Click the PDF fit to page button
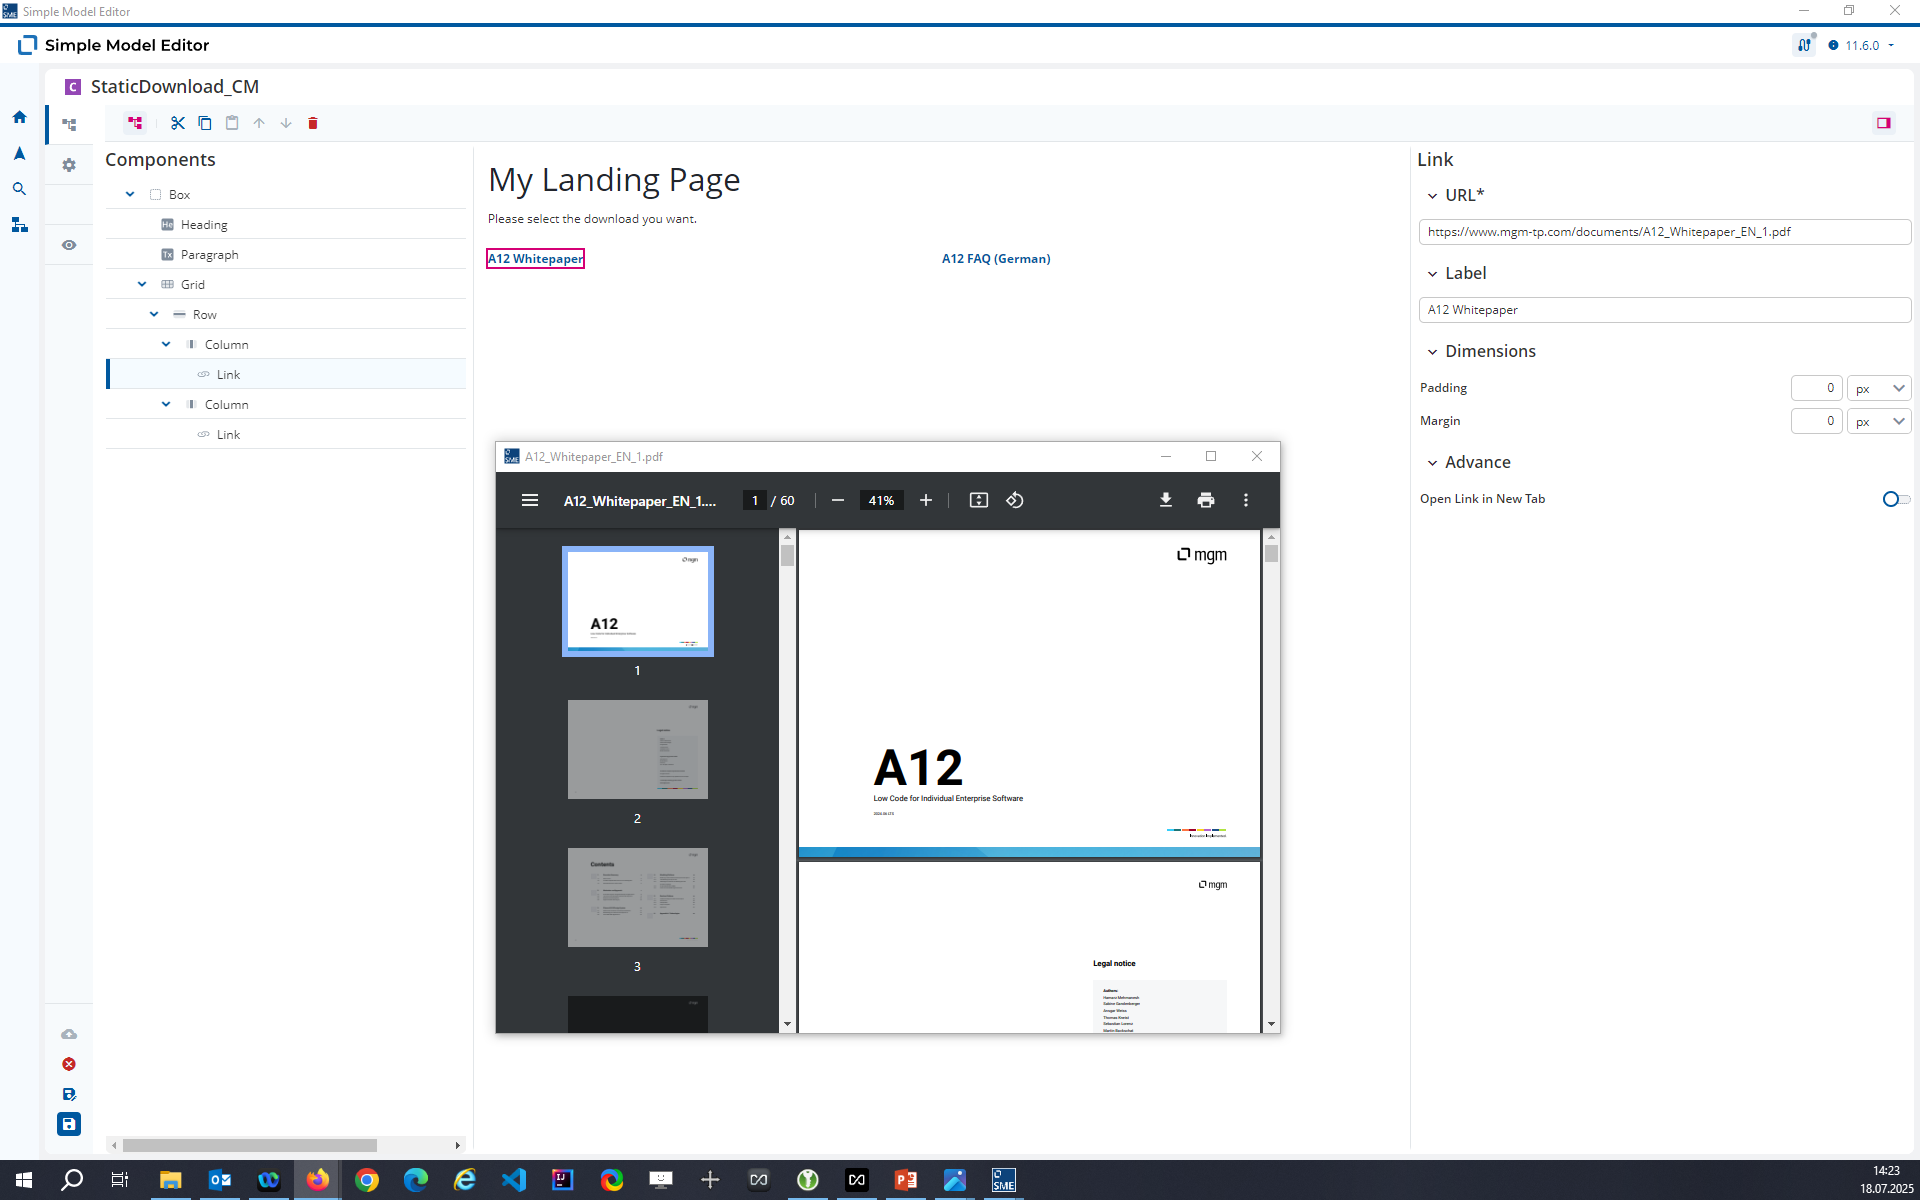 point(979,500)
